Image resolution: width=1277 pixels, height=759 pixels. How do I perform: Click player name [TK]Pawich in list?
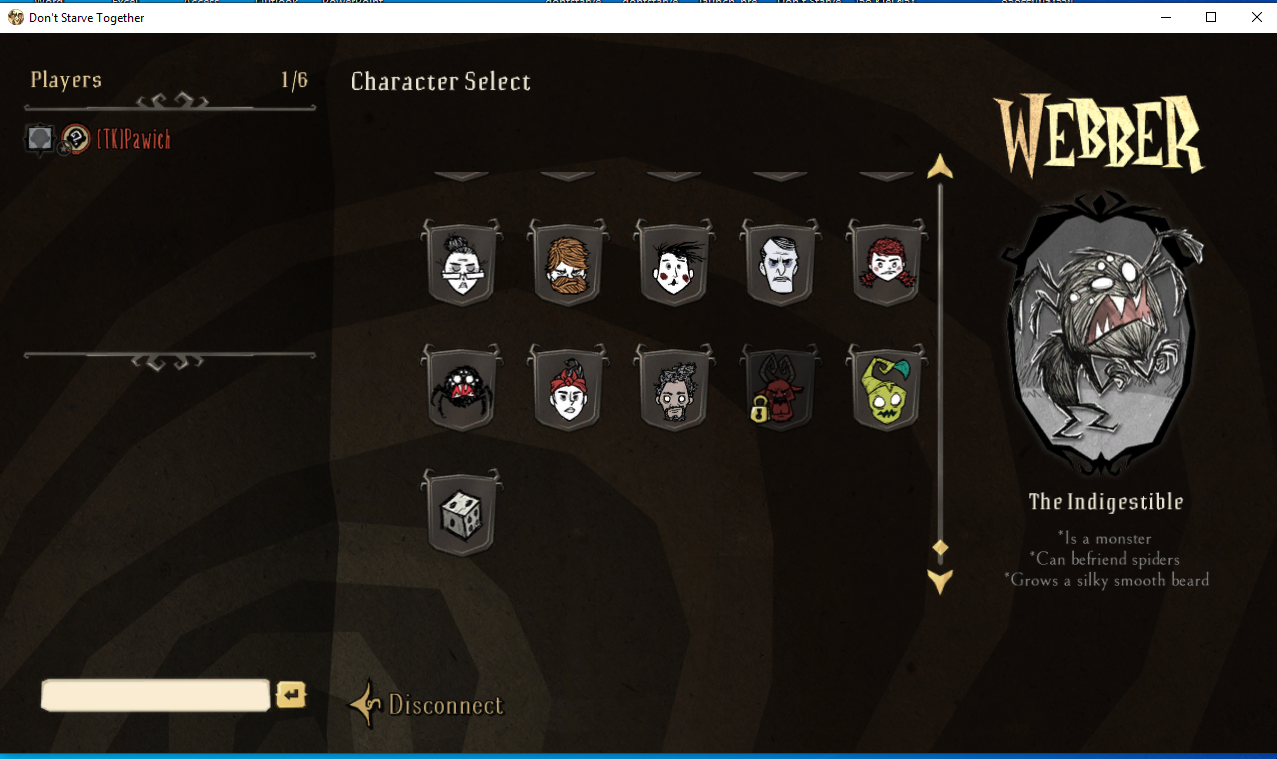(x=133, y=140)
